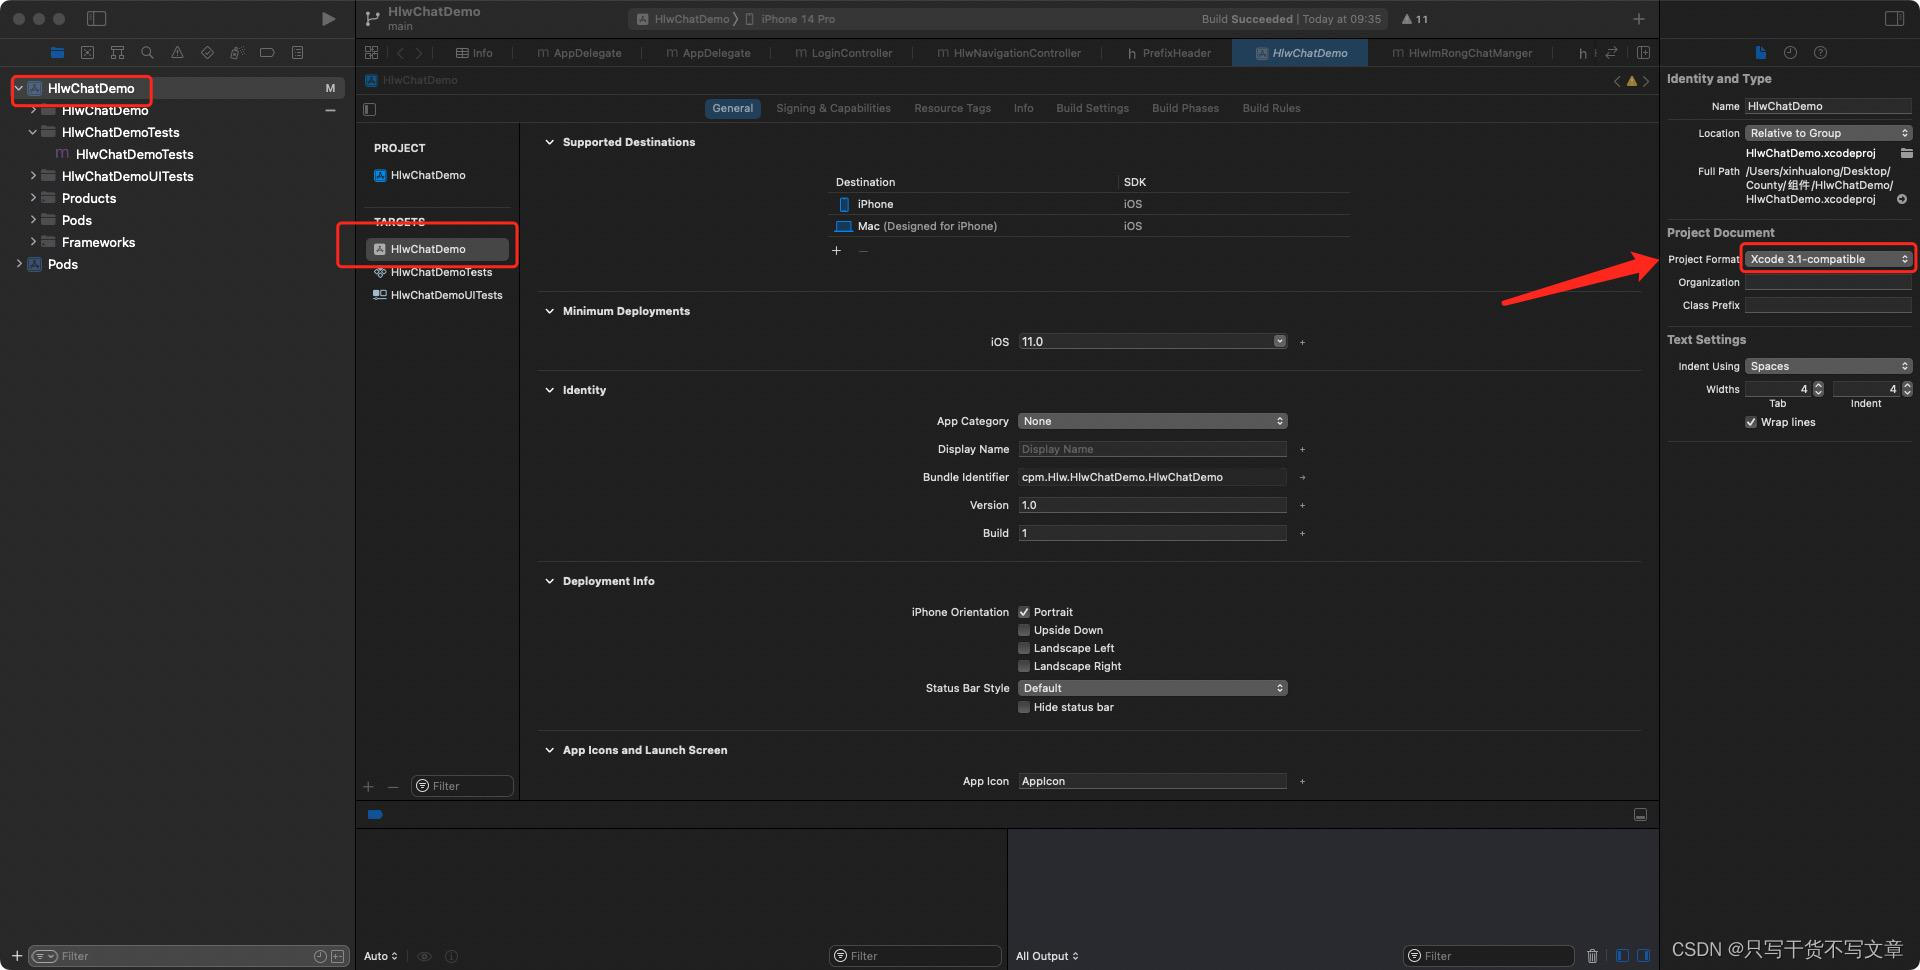Image resolution: width=1920 pixels, height=970 pixels.
Task: Run the project with the play button
Action: (328, 19)
